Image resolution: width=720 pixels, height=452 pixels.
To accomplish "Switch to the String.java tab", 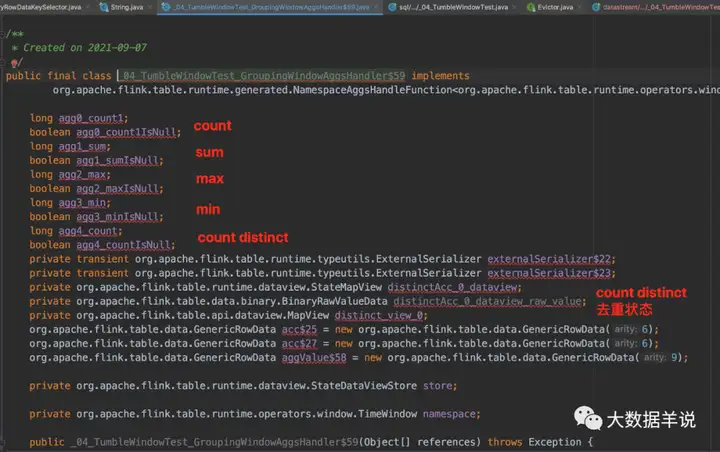I will point(127,7).
